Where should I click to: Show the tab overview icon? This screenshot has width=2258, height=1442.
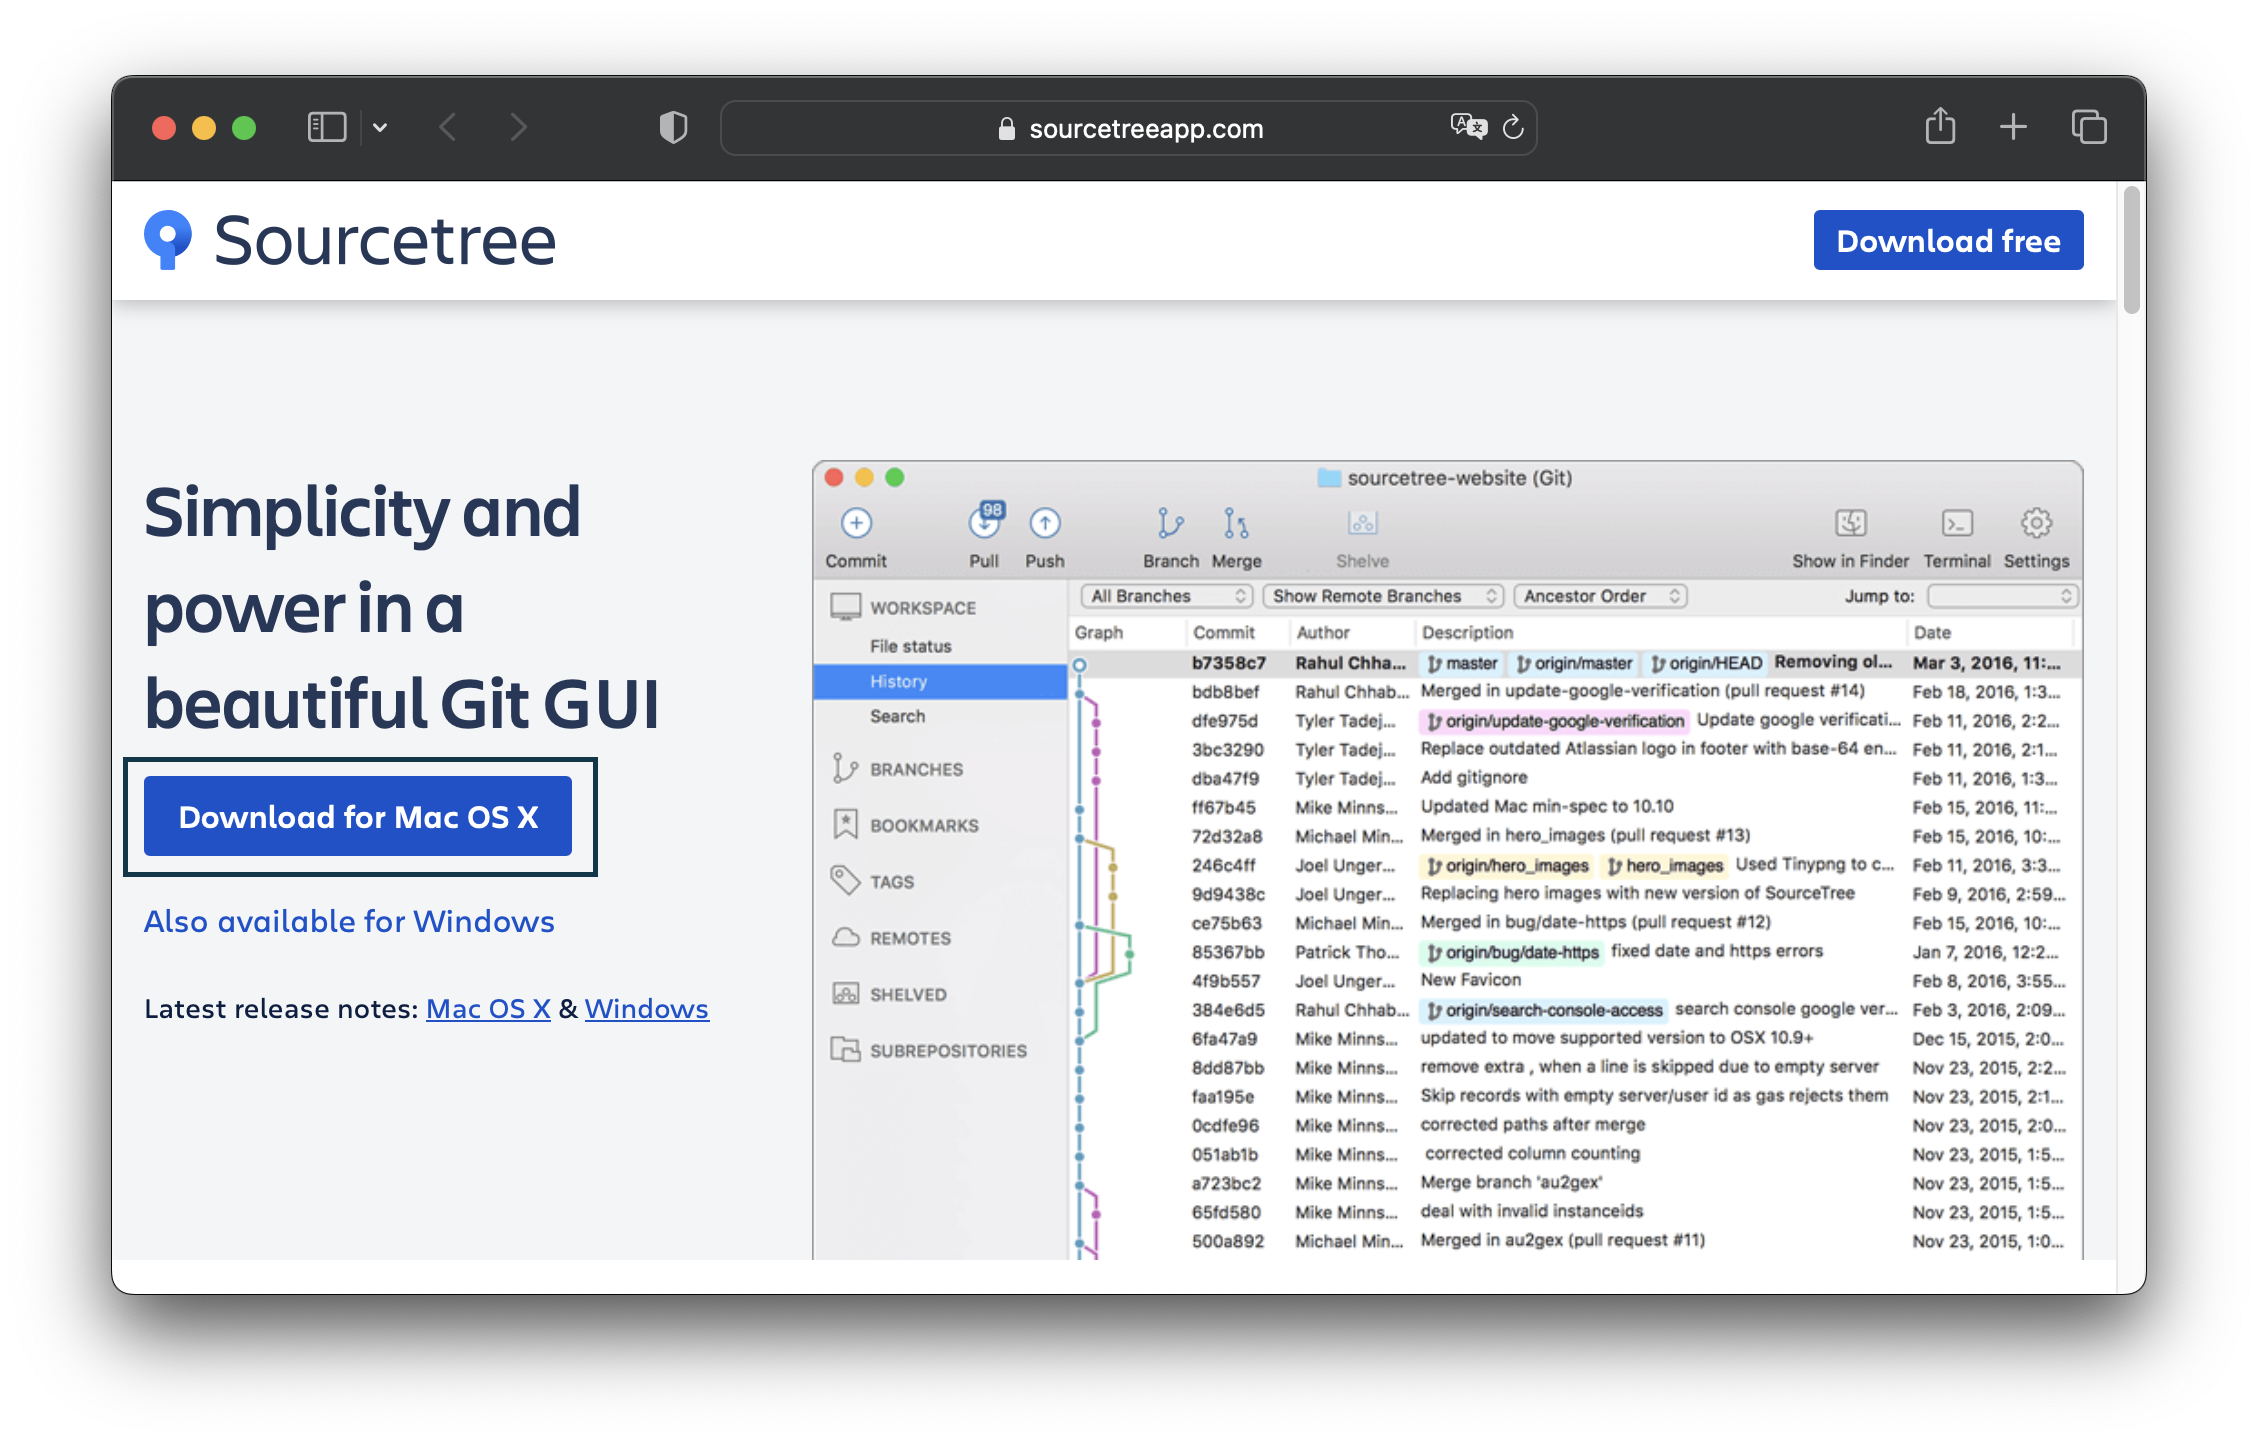2088,127
